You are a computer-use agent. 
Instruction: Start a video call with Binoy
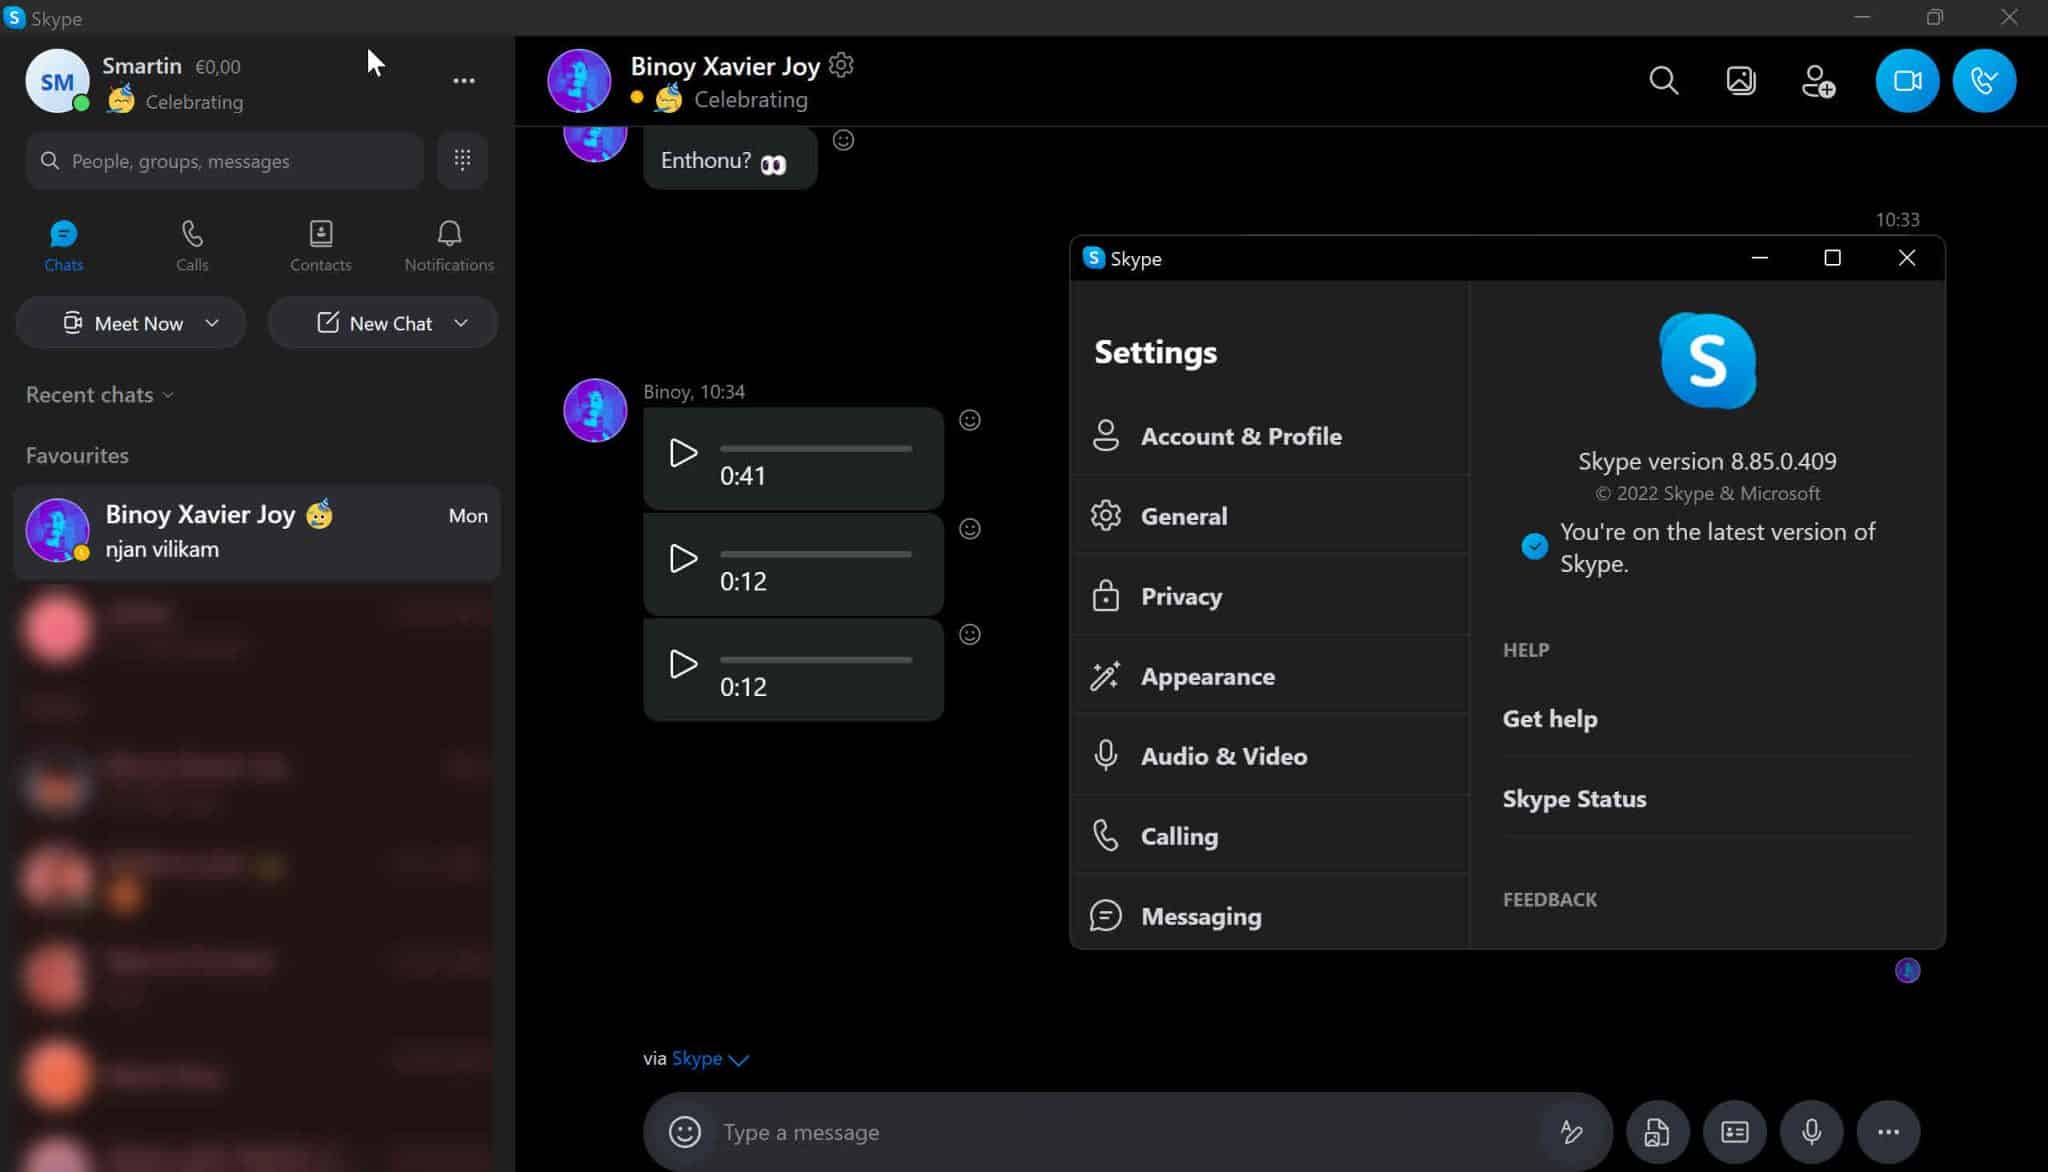click(x=1907, y=81)
